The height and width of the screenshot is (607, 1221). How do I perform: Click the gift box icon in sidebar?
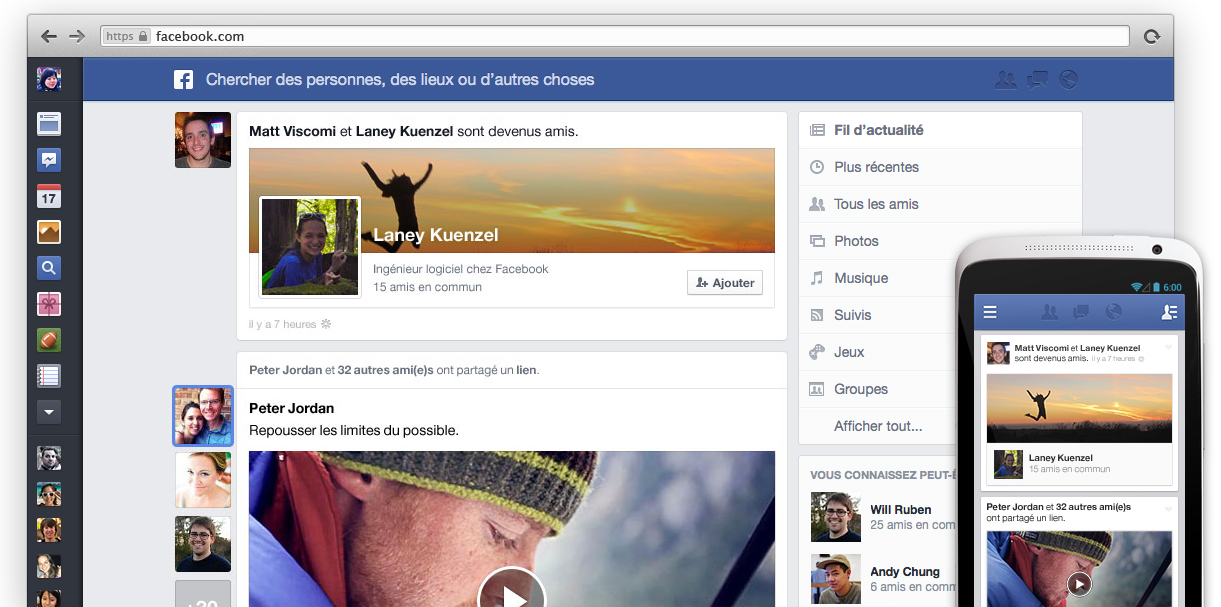[x=49, y=304]
